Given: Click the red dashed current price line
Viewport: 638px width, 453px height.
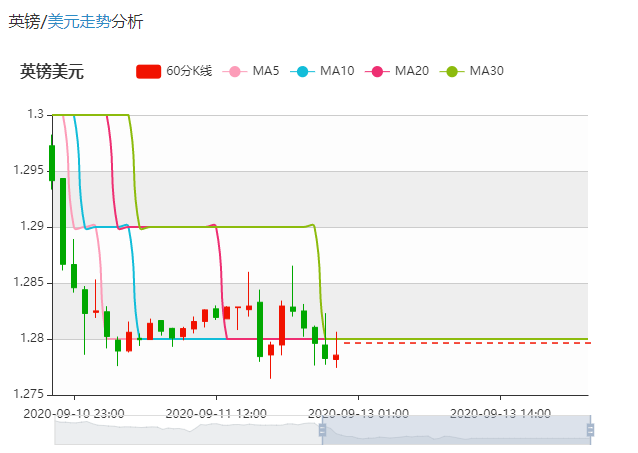Looking at the screenshot, I should tap(460, 343).
